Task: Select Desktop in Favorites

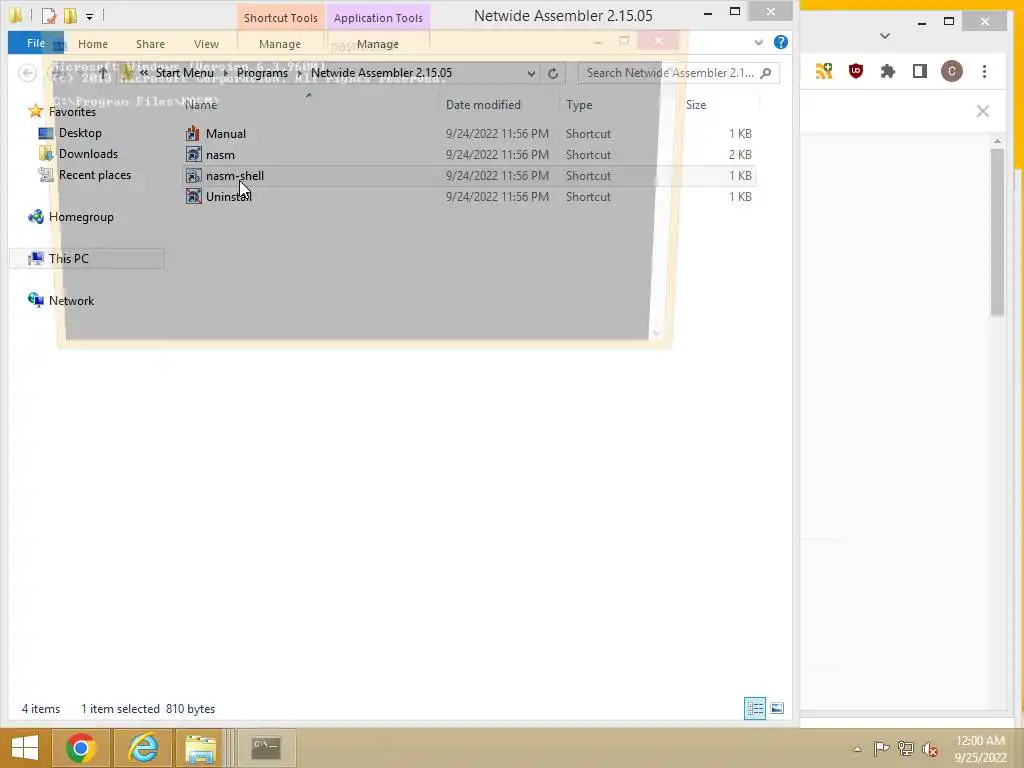Action: [80, 133]
